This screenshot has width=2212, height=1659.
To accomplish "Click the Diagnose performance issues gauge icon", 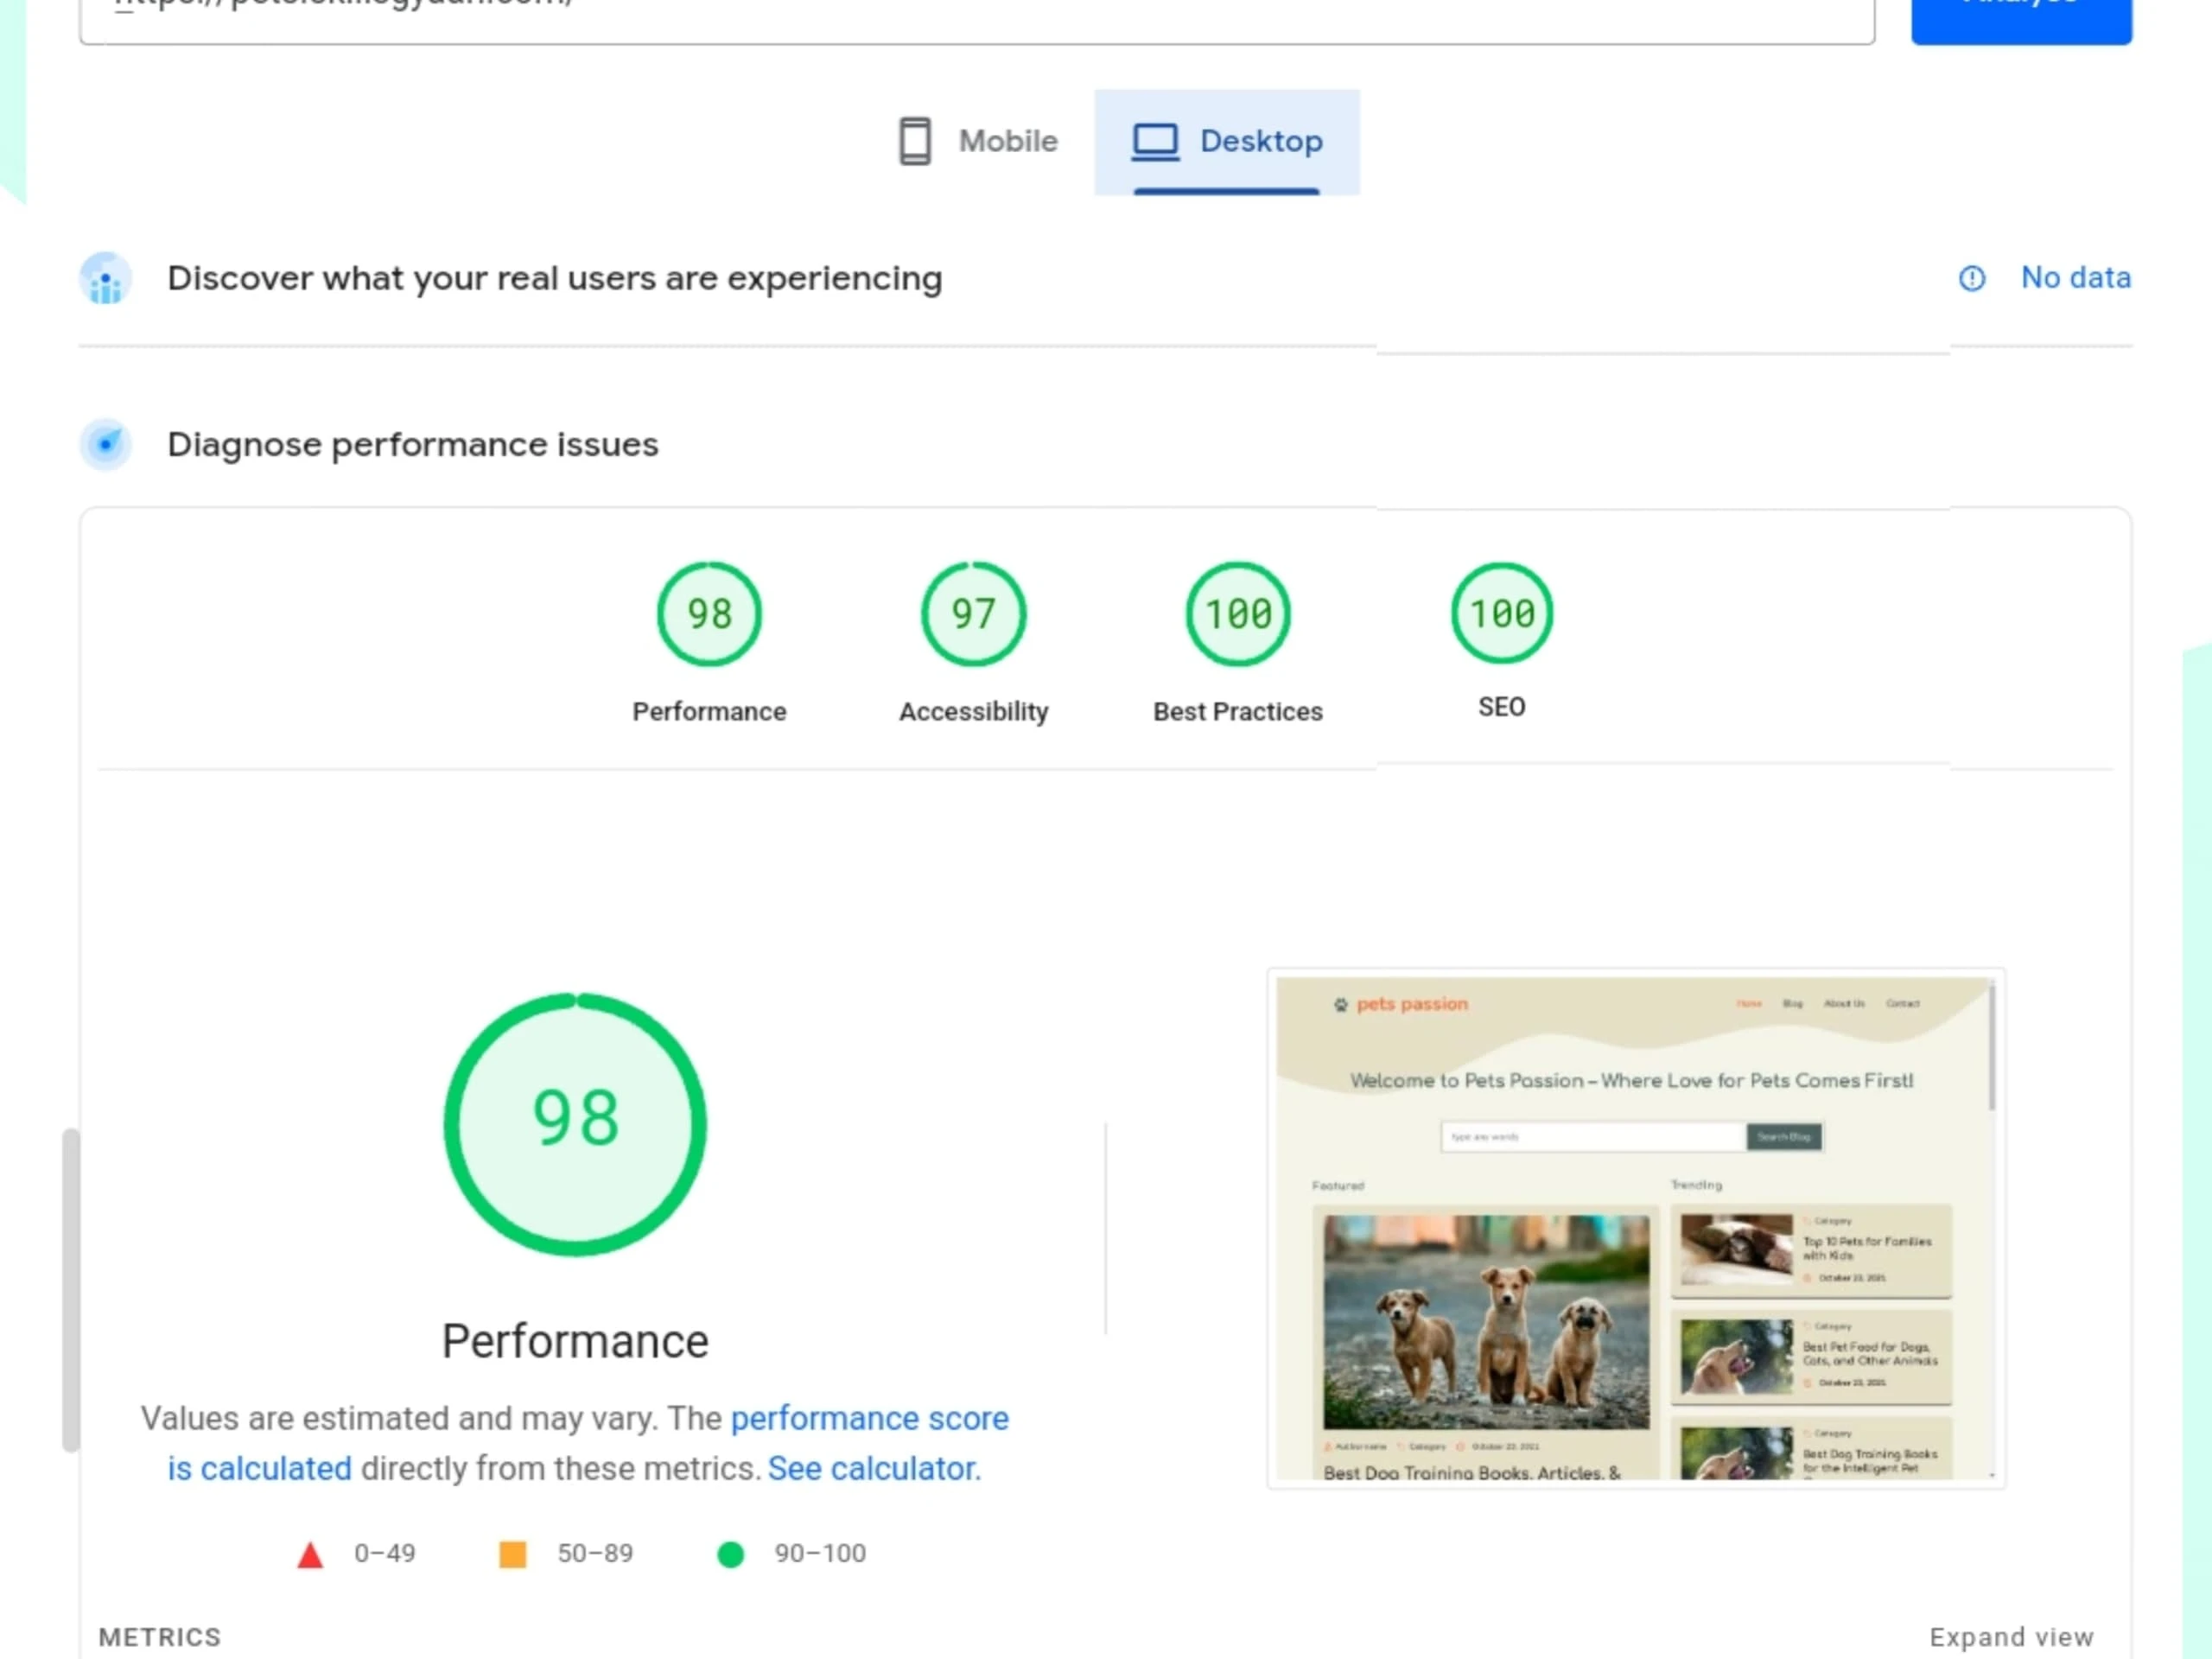I will pyautogui.click(x=105, y=445).
